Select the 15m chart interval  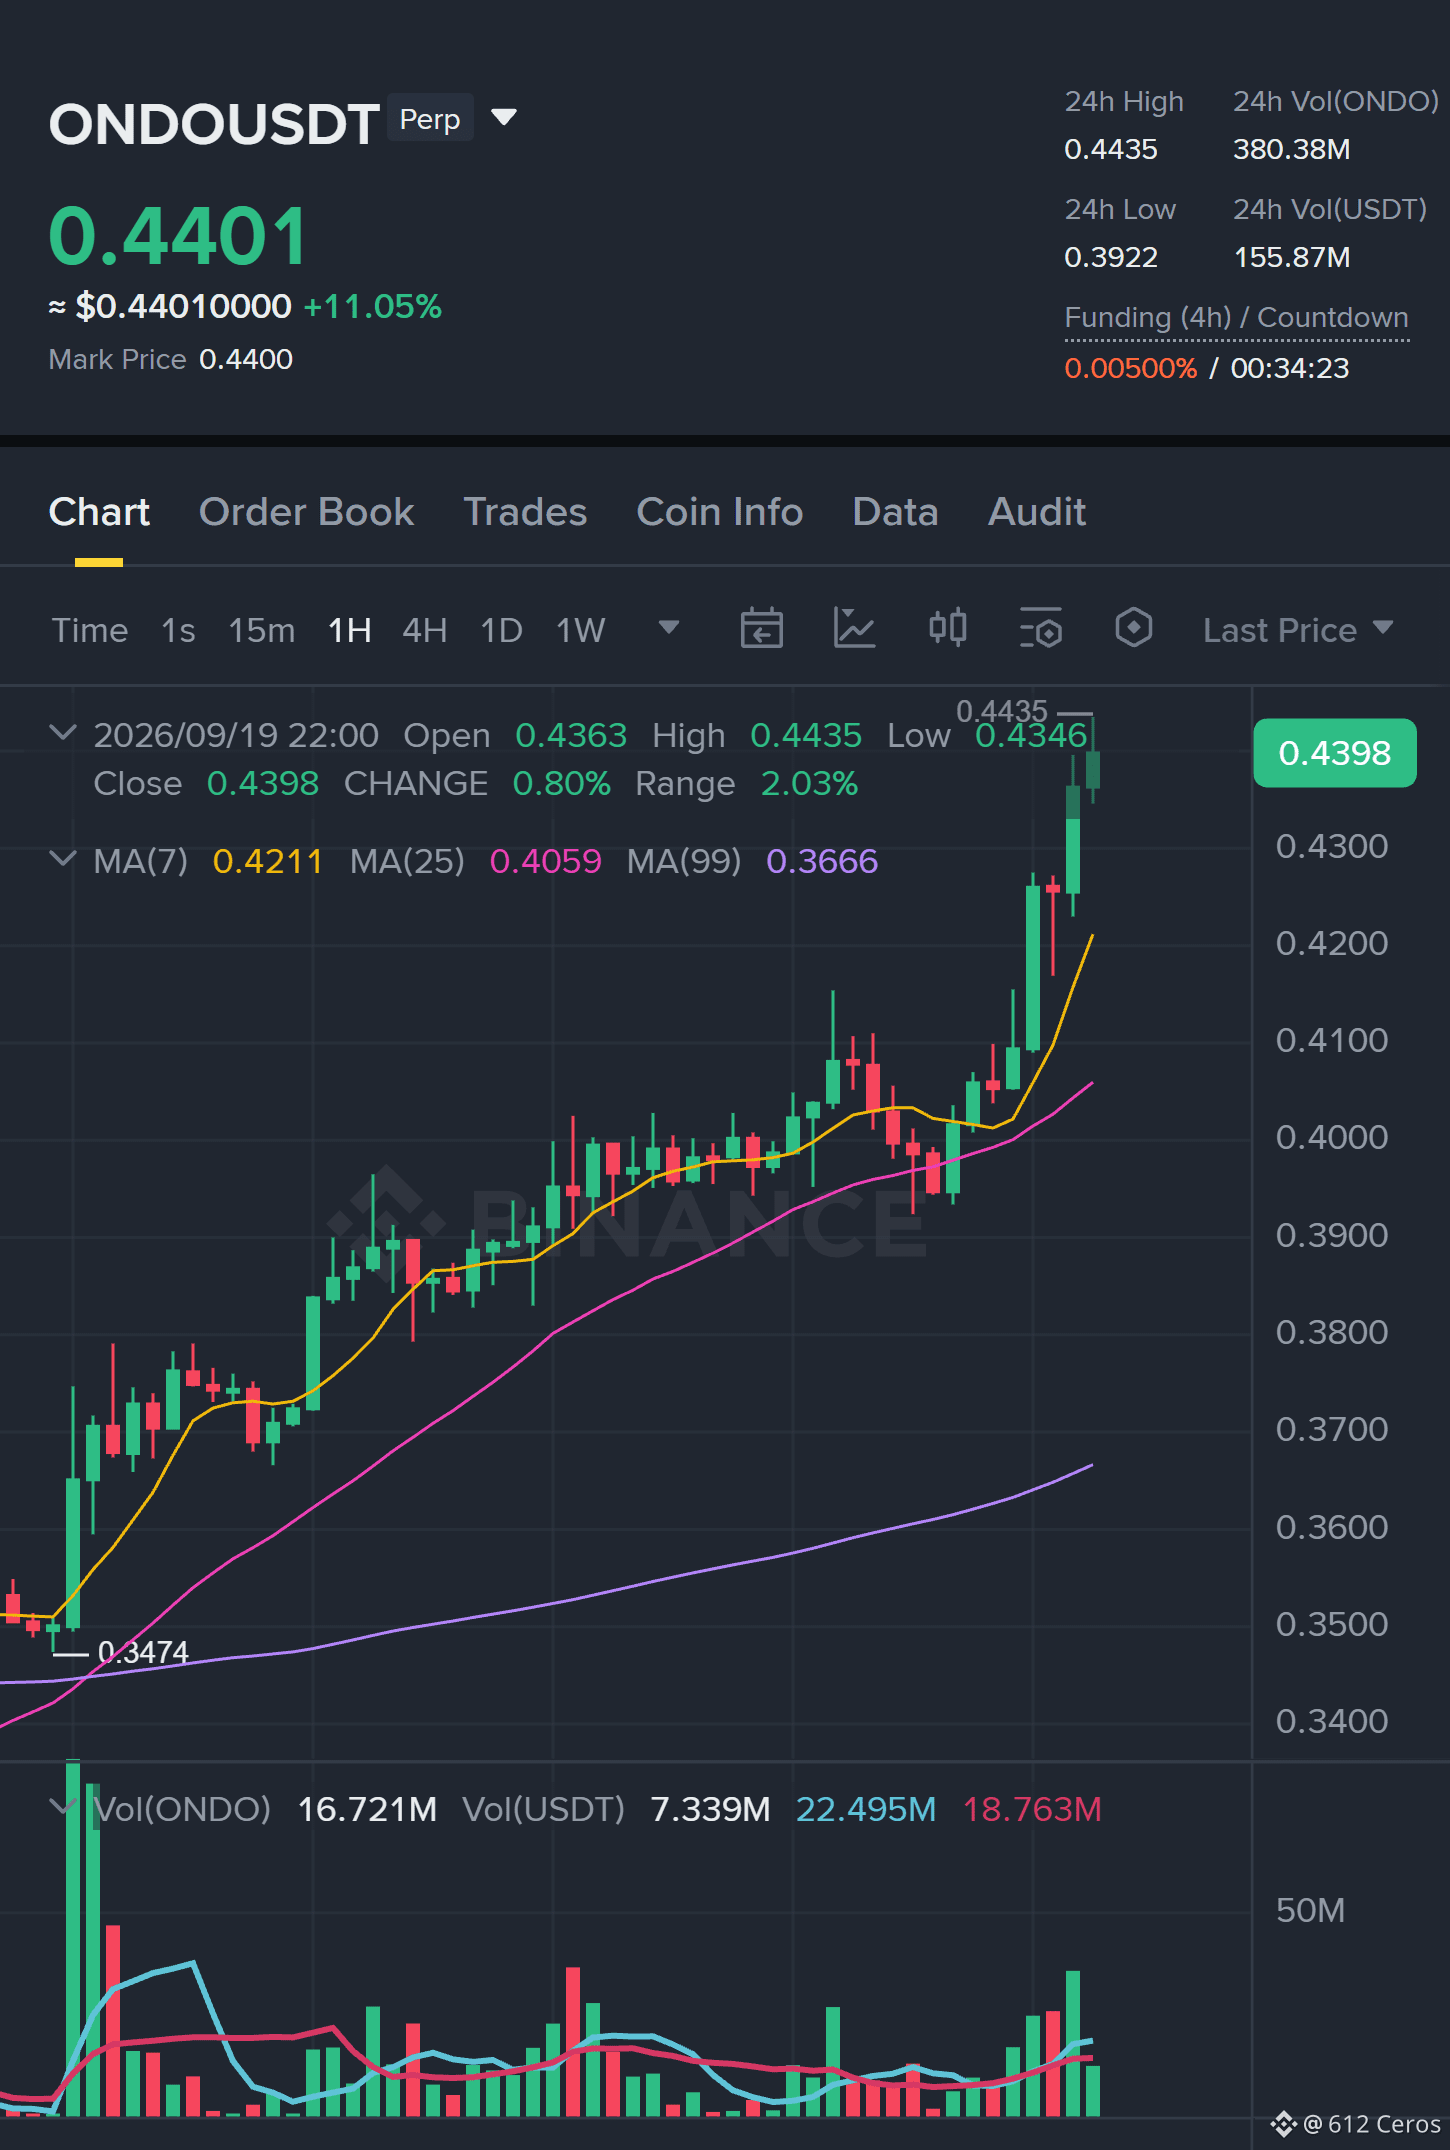[x=261, y=630]
